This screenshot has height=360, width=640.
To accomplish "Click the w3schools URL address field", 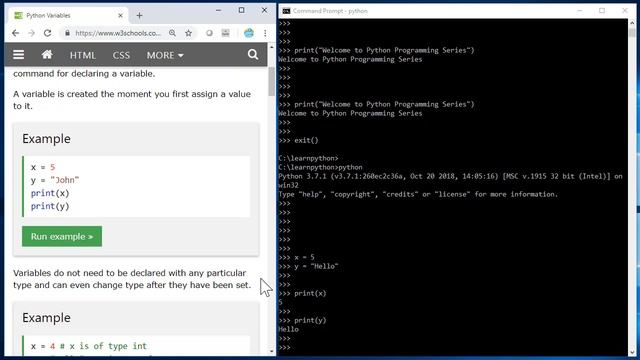I will pyautogui.click(x=118, y=33).
